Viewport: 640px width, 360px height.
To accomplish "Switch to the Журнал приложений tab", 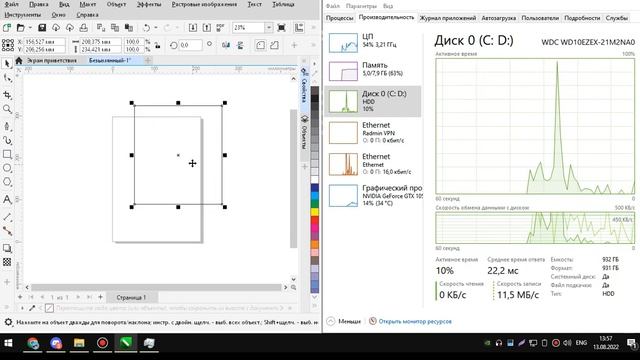I will coord(448,18).
